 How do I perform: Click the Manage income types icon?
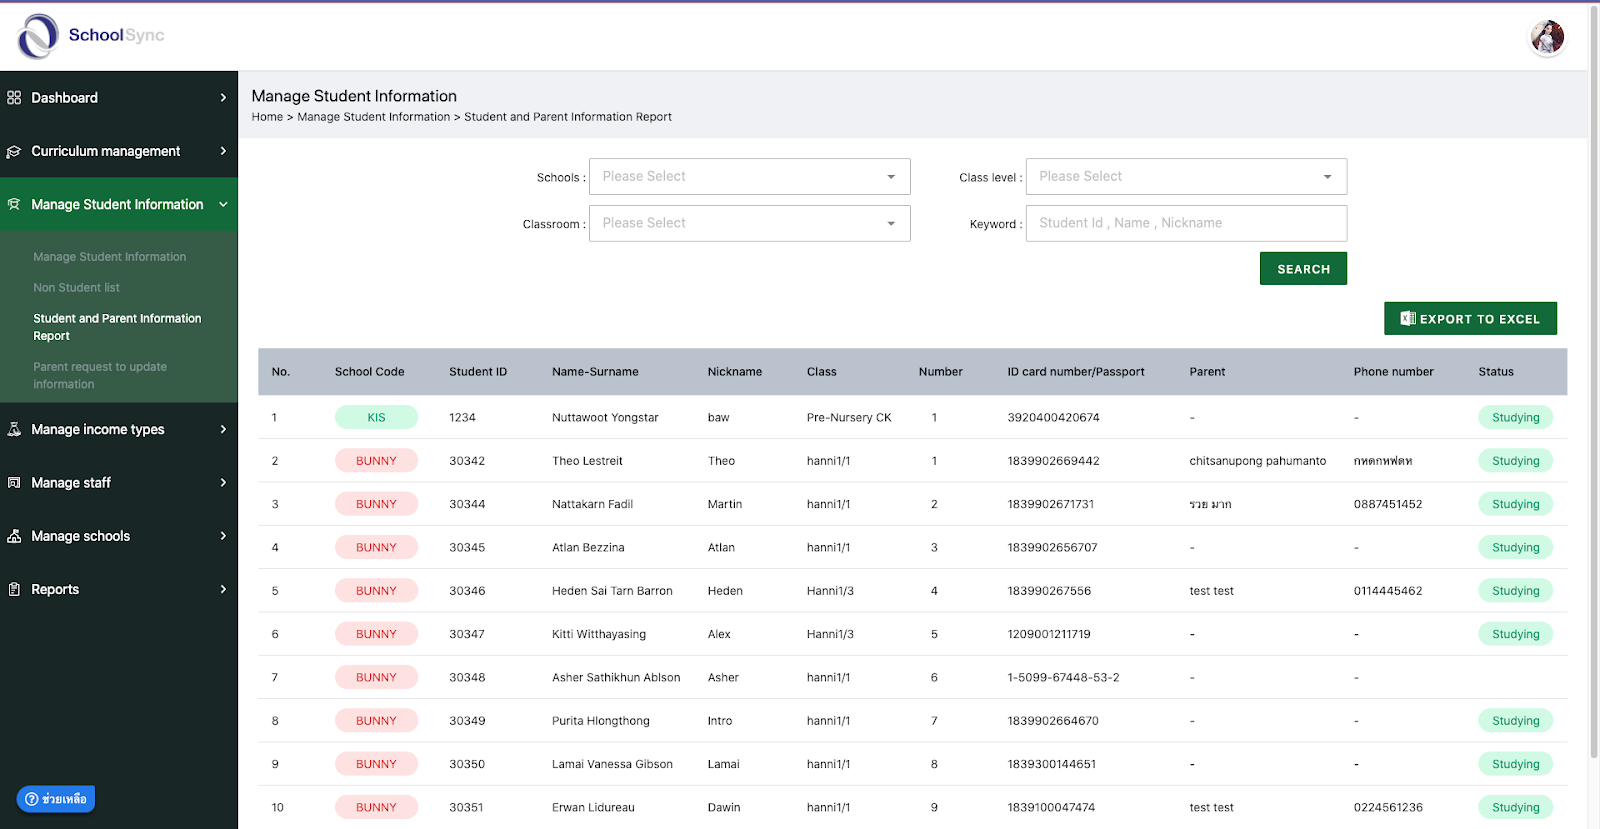pos(14,429)
